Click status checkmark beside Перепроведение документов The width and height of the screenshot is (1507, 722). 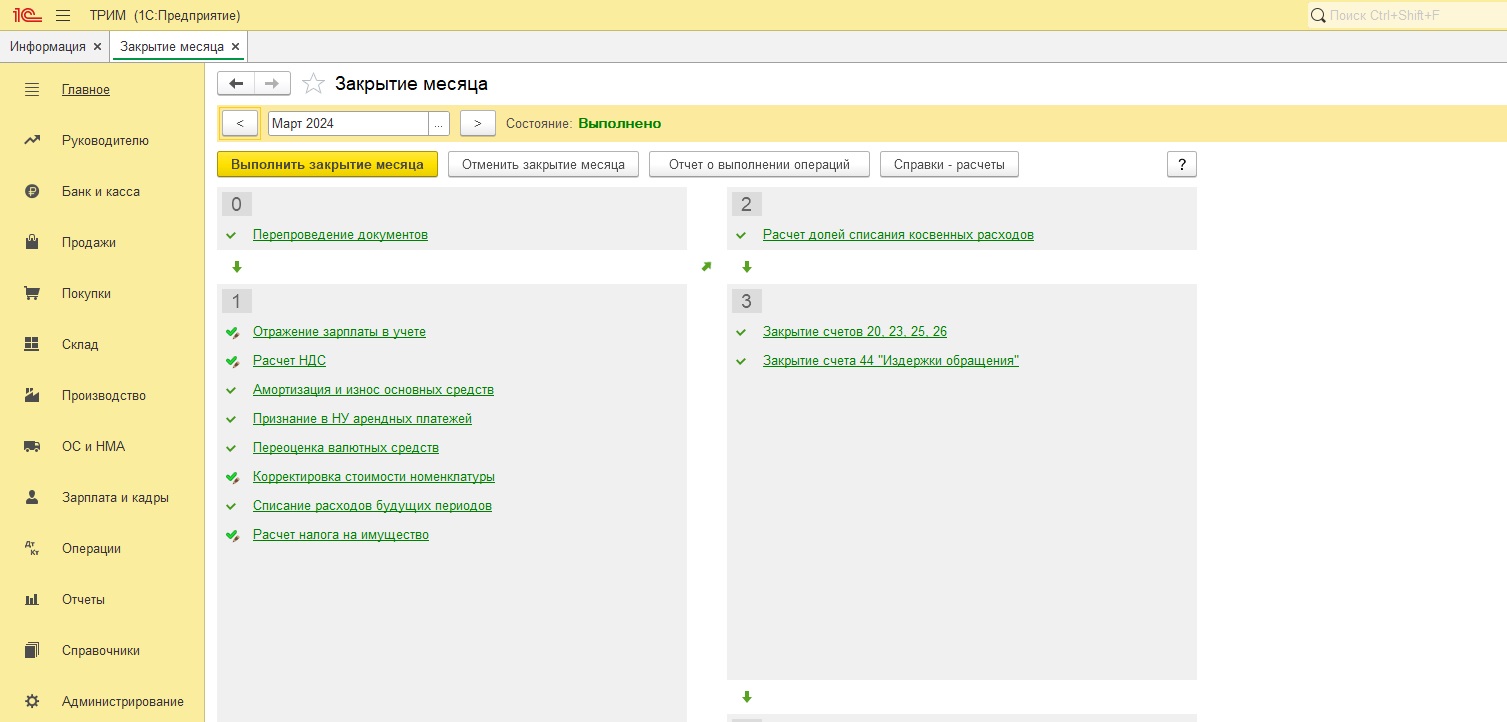pos(231,235)
